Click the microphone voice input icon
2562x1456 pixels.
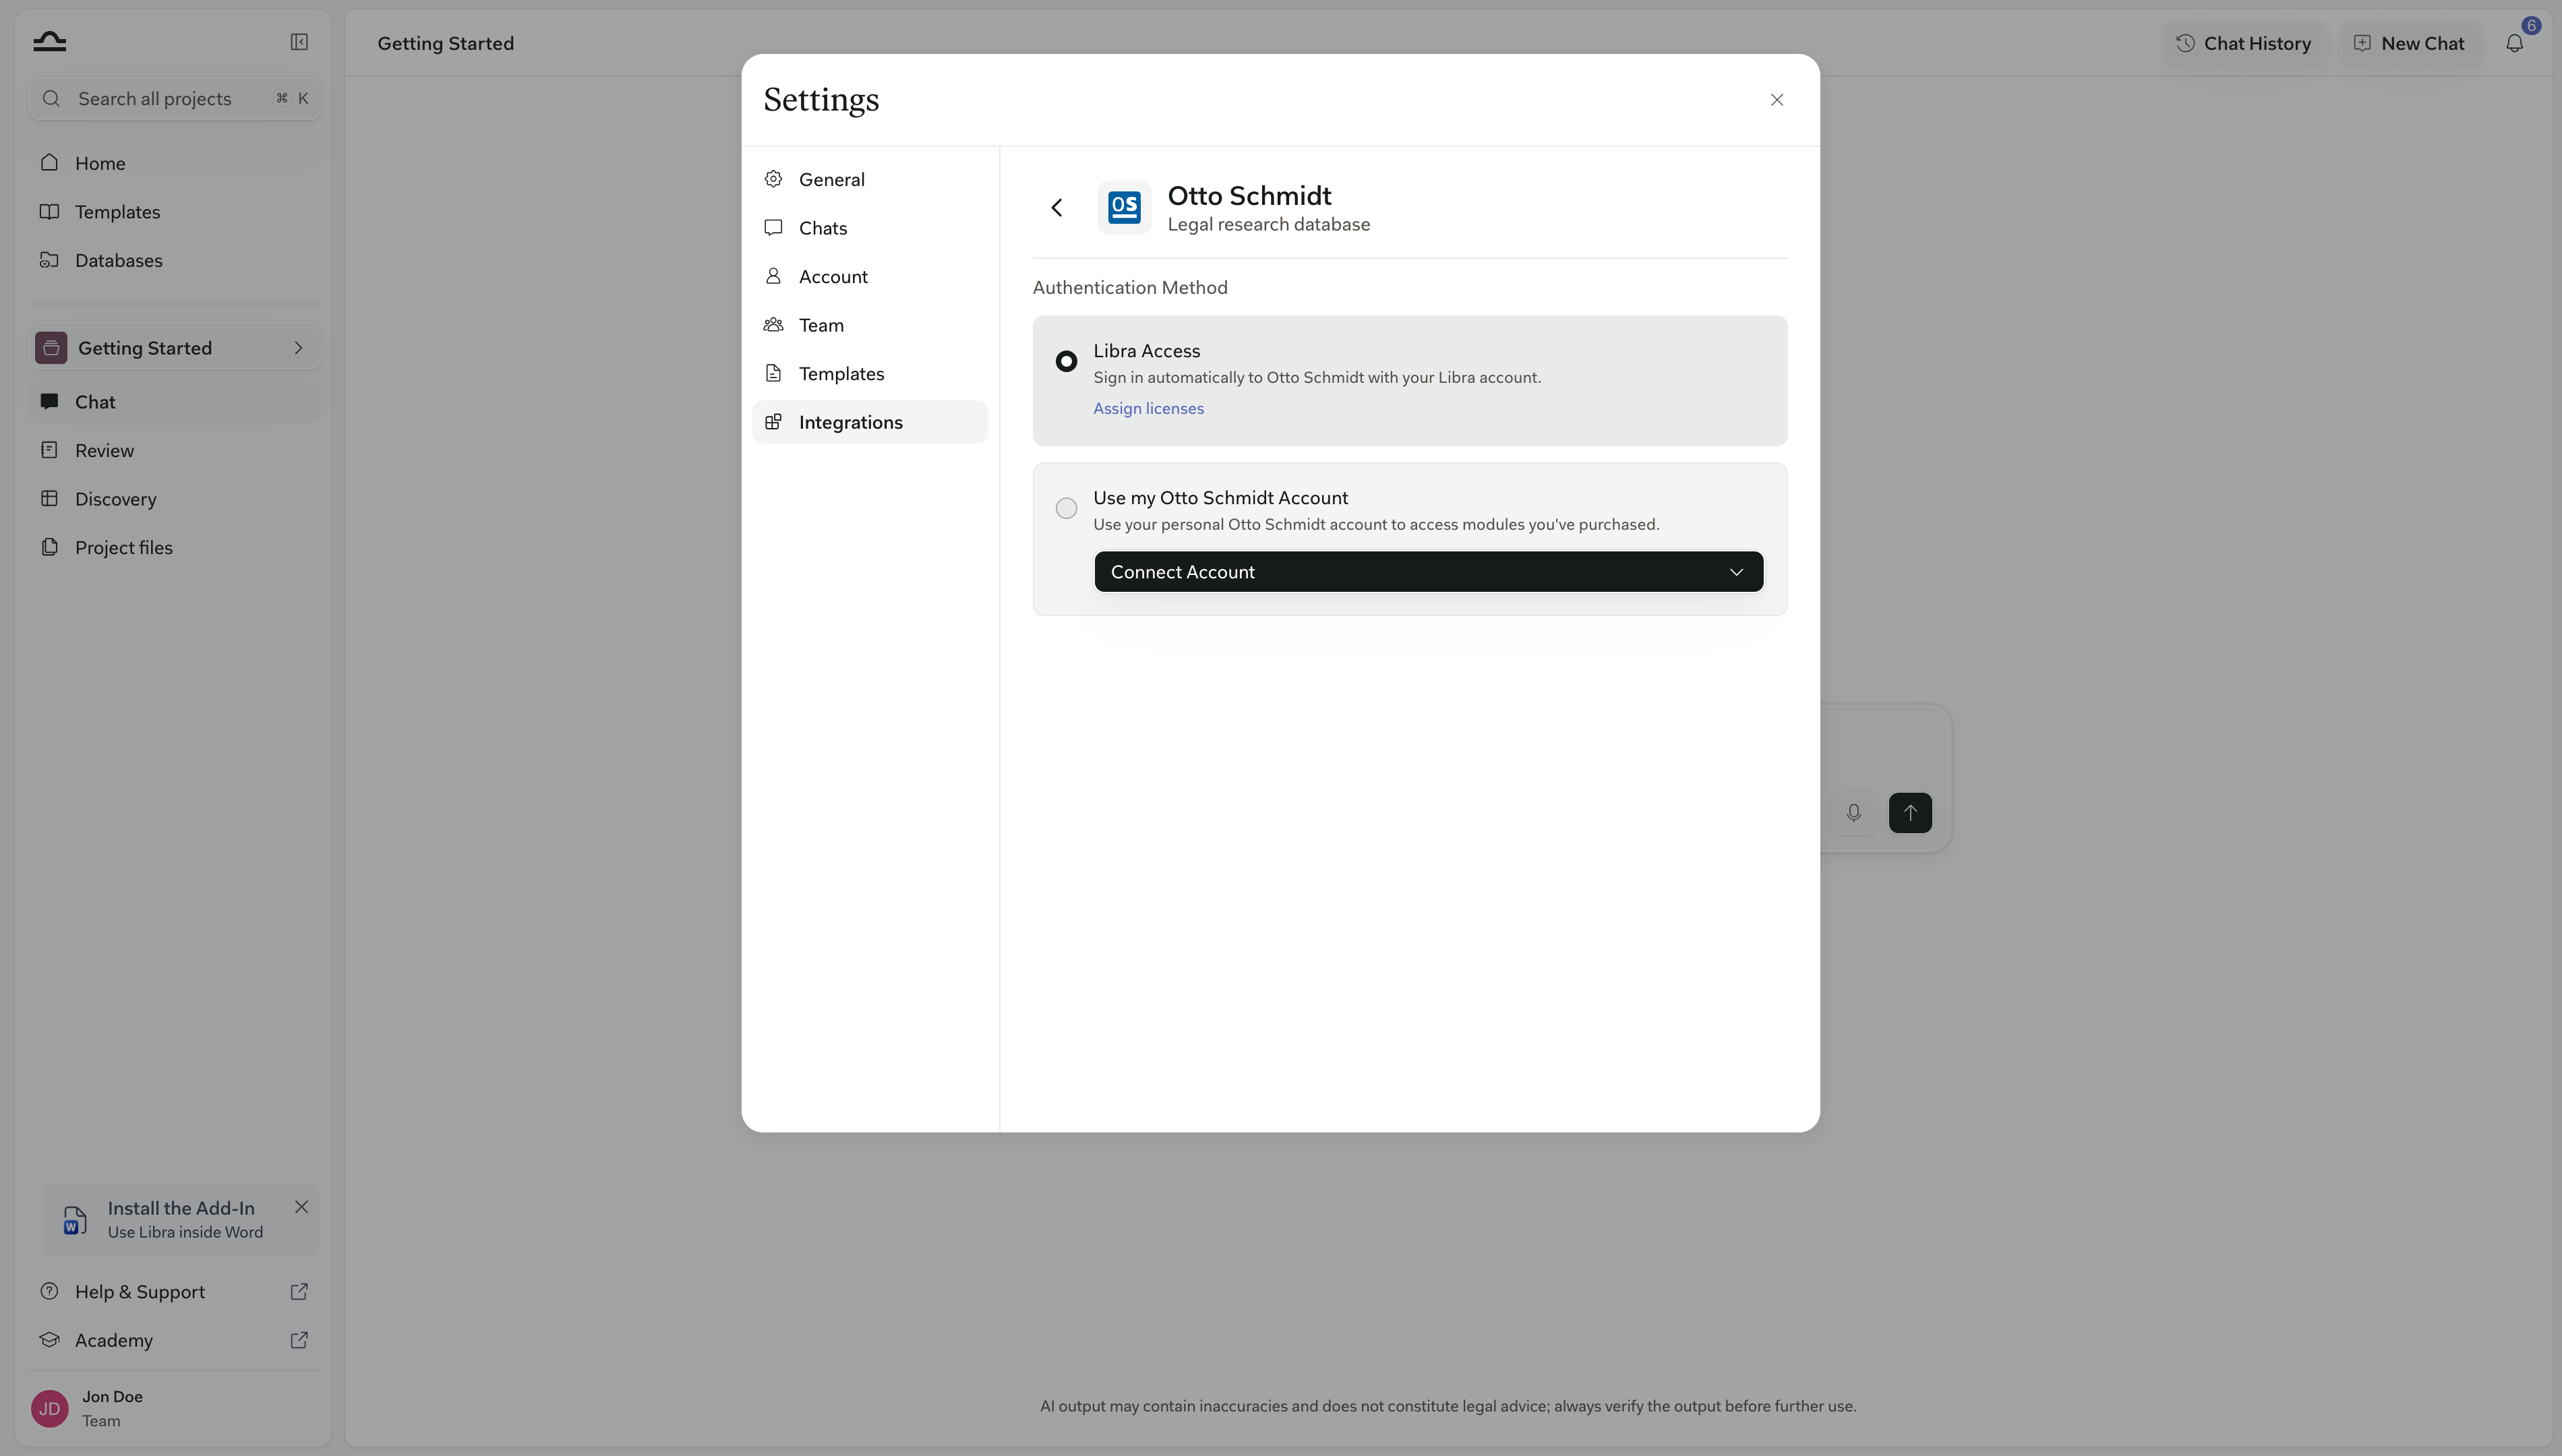[x=1853, y=813]
